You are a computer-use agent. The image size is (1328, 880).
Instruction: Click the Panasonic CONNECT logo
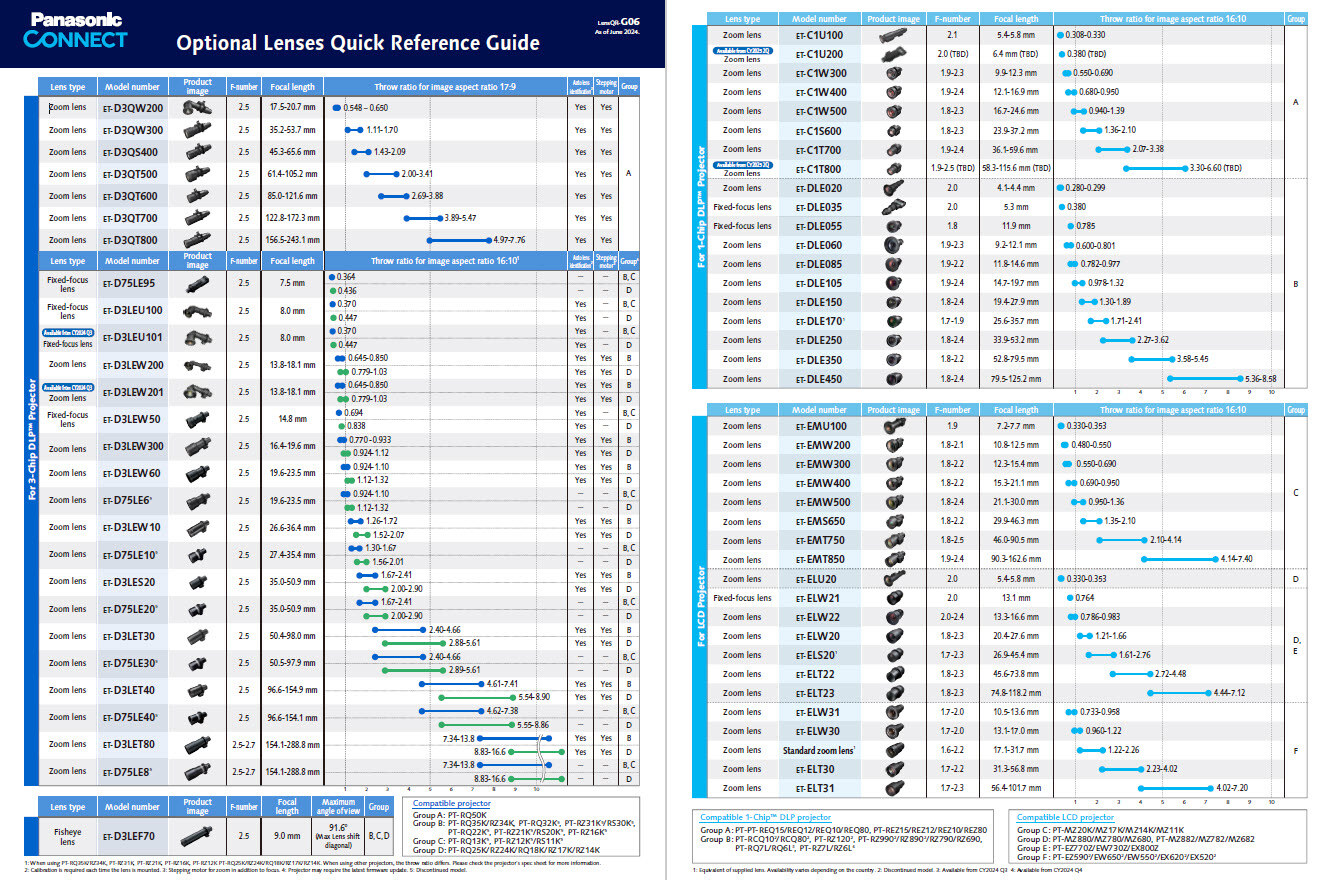77,31
